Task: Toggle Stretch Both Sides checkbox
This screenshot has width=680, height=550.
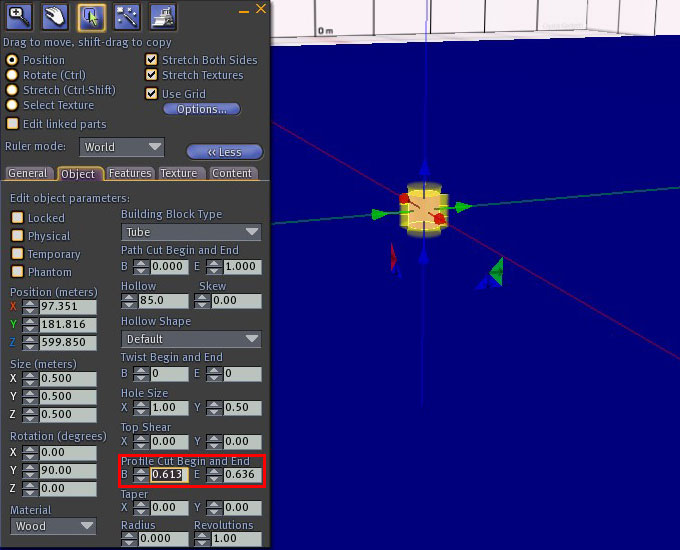Action: click(x=151, y=59)
